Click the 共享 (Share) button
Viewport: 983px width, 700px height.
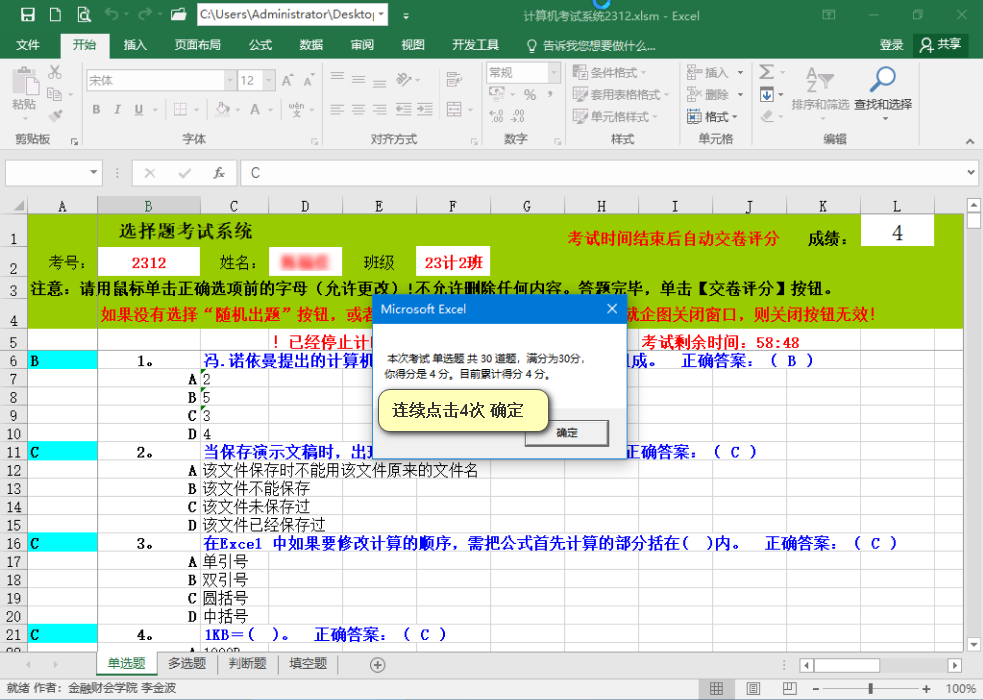click(x=940, y=44)
